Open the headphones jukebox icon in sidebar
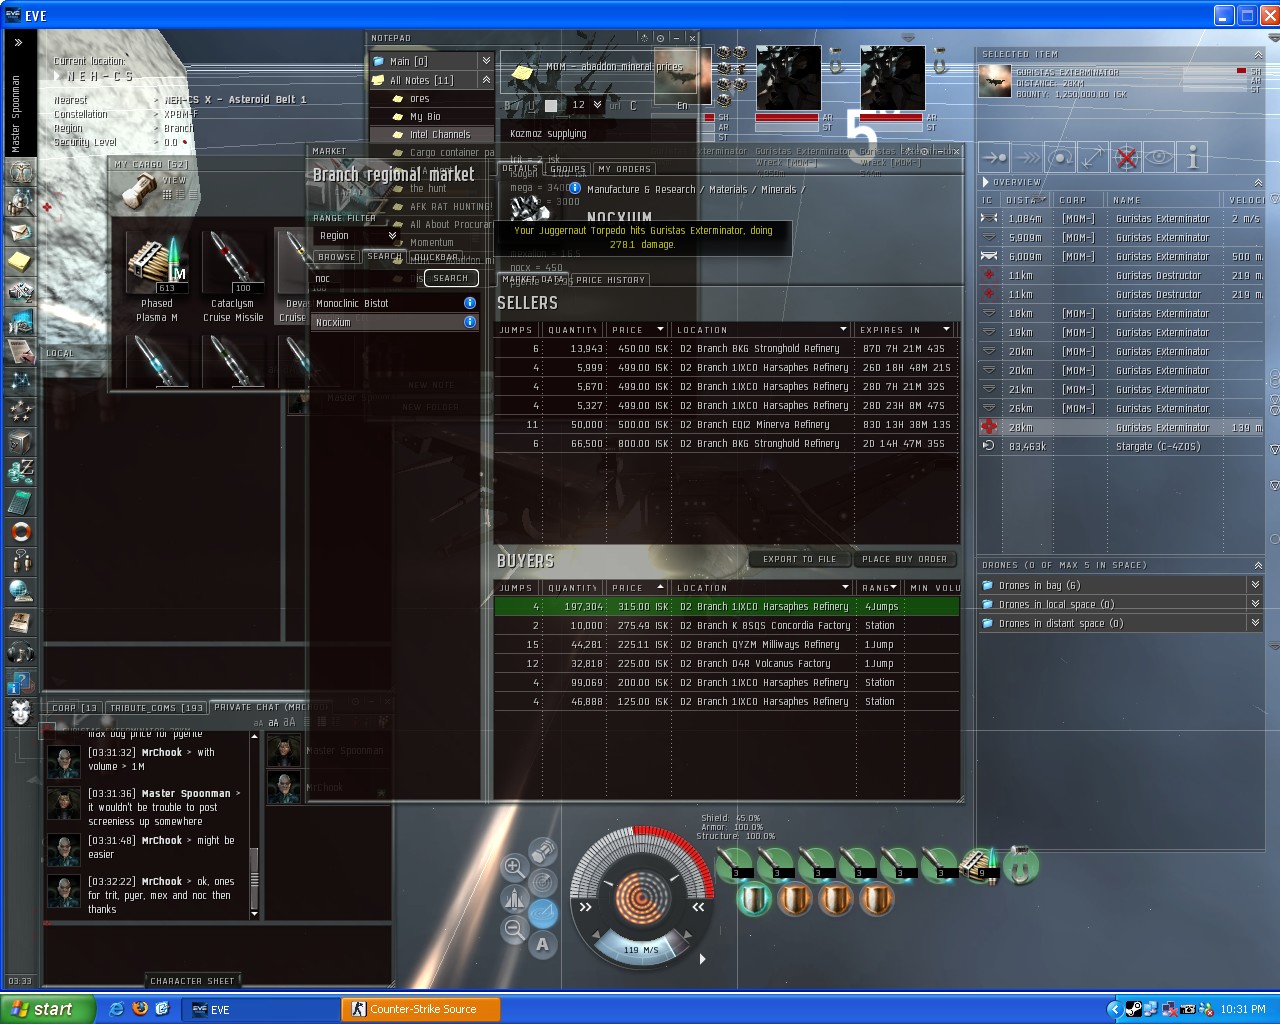This screenshot has height=1024, width=1280. (20, 652)
